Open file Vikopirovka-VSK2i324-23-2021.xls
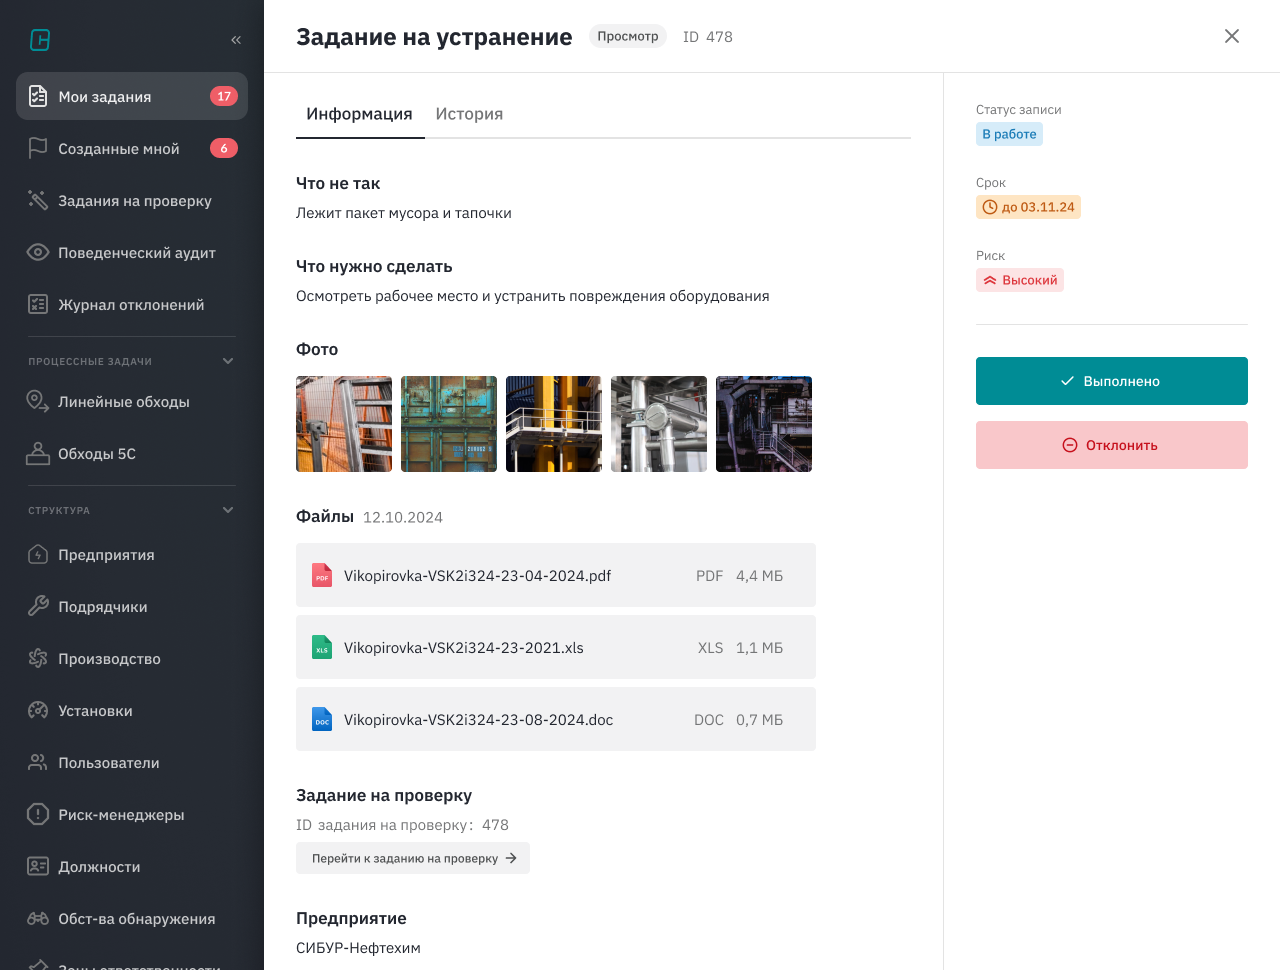Screen dimensions: 1280x970 [x=556, y=647]
